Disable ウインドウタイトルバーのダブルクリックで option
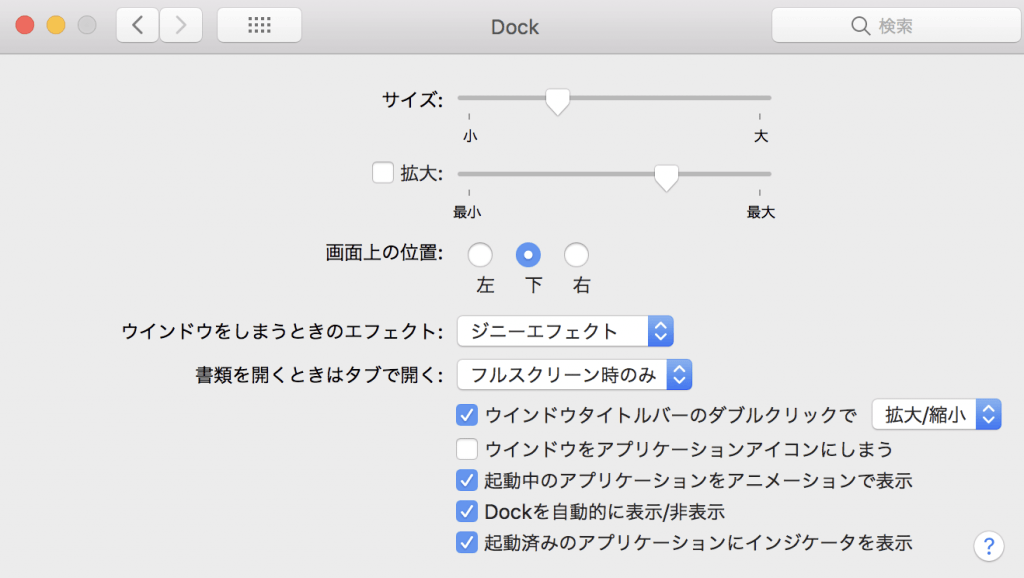 pos(466,414)
